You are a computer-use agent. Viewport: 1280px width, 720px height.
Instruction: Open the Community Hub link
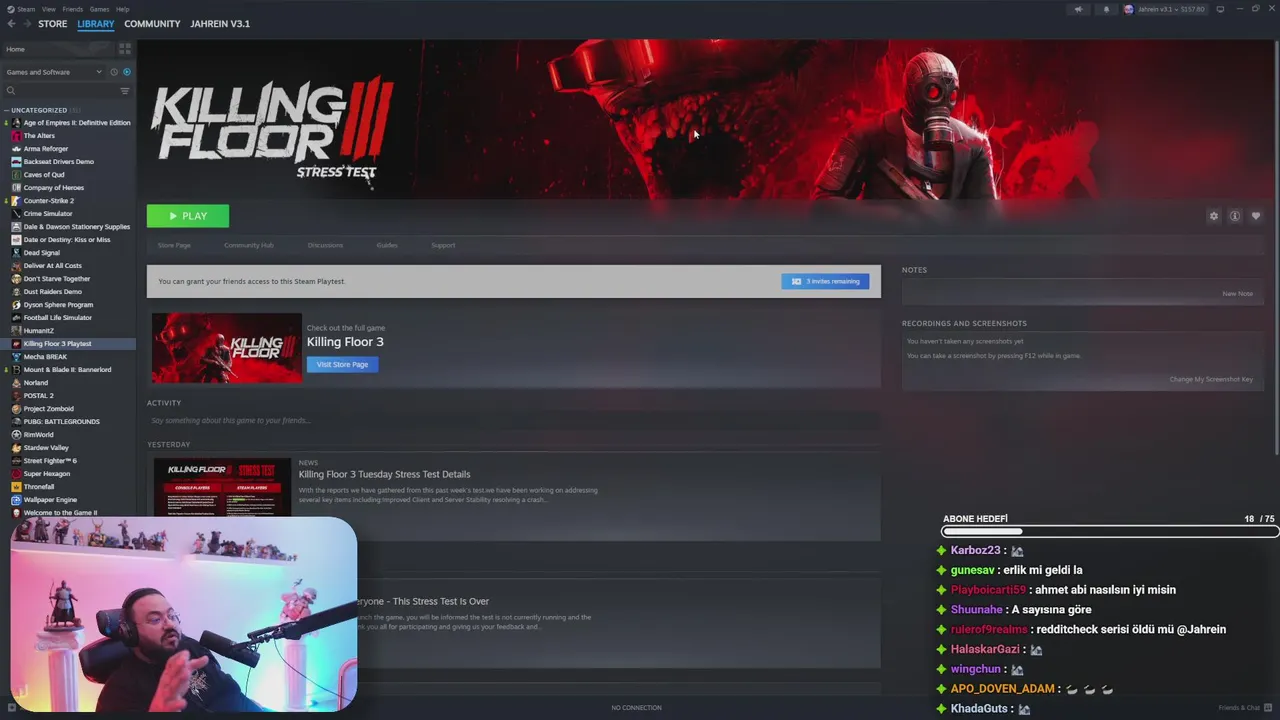pyautogui.click(x=249, y=245)
